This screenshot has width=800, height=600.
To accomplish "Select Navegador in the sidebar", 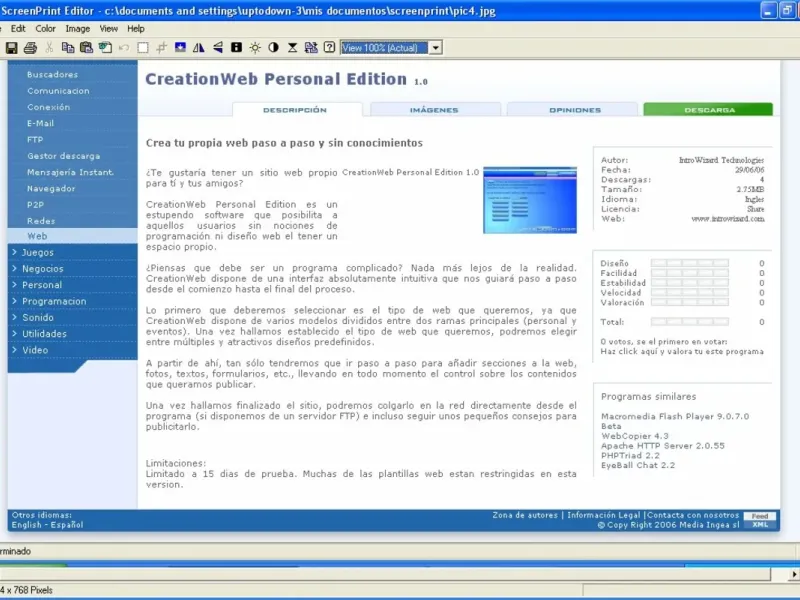I will click(51, 189).
